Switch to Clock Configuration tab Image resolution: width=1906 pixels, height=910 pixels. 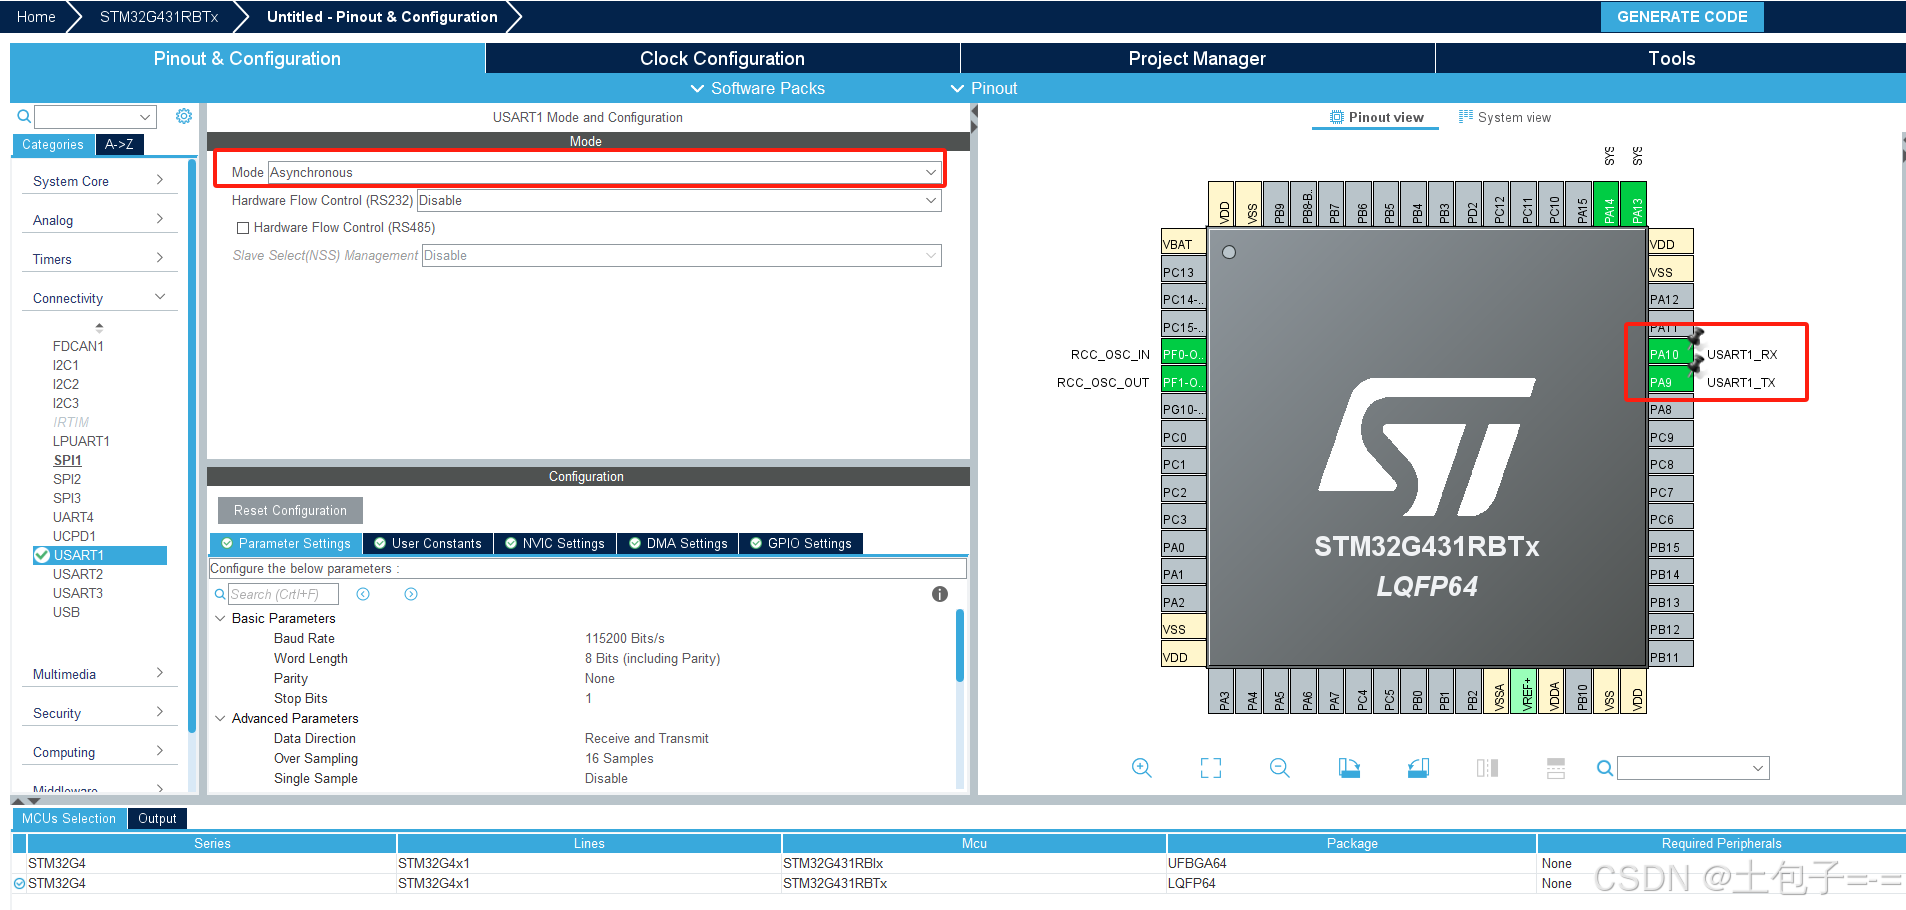[722, 58]
